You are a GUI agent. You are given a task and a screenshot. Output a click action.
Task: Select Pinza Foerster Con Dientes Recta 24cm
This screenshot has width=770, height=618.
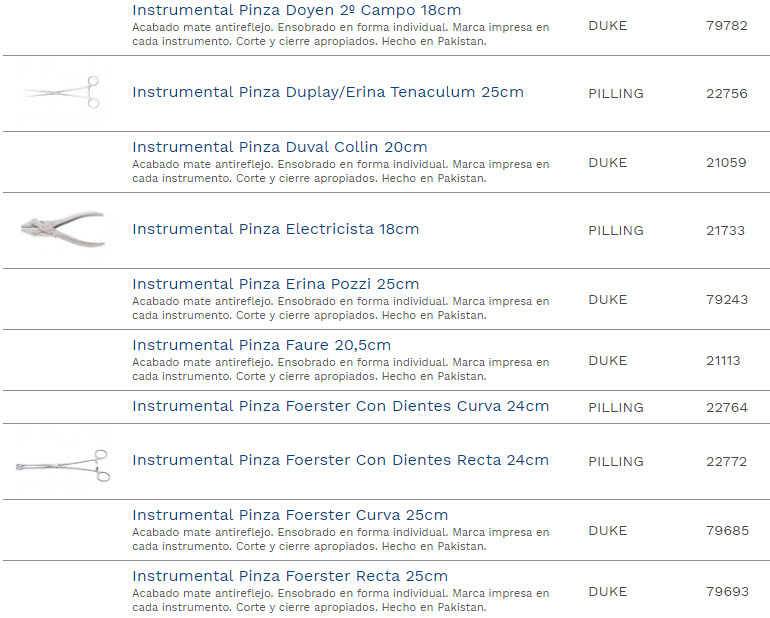[x=340, y=461]
